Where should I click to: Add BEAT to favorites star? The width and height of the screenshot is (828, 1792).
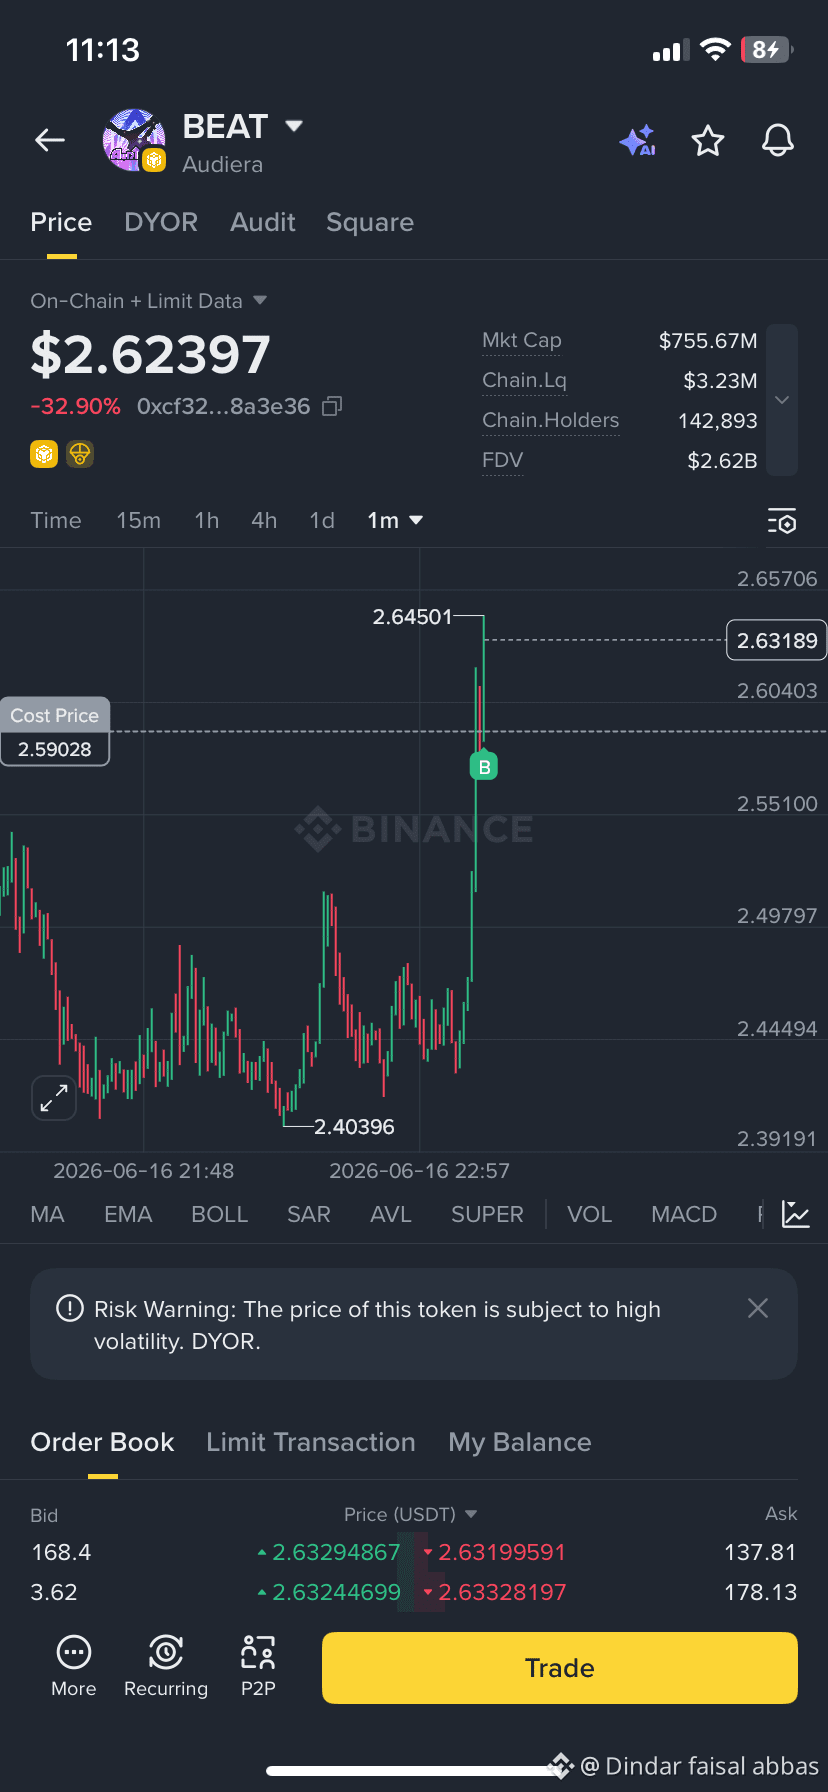coord(708,141)
